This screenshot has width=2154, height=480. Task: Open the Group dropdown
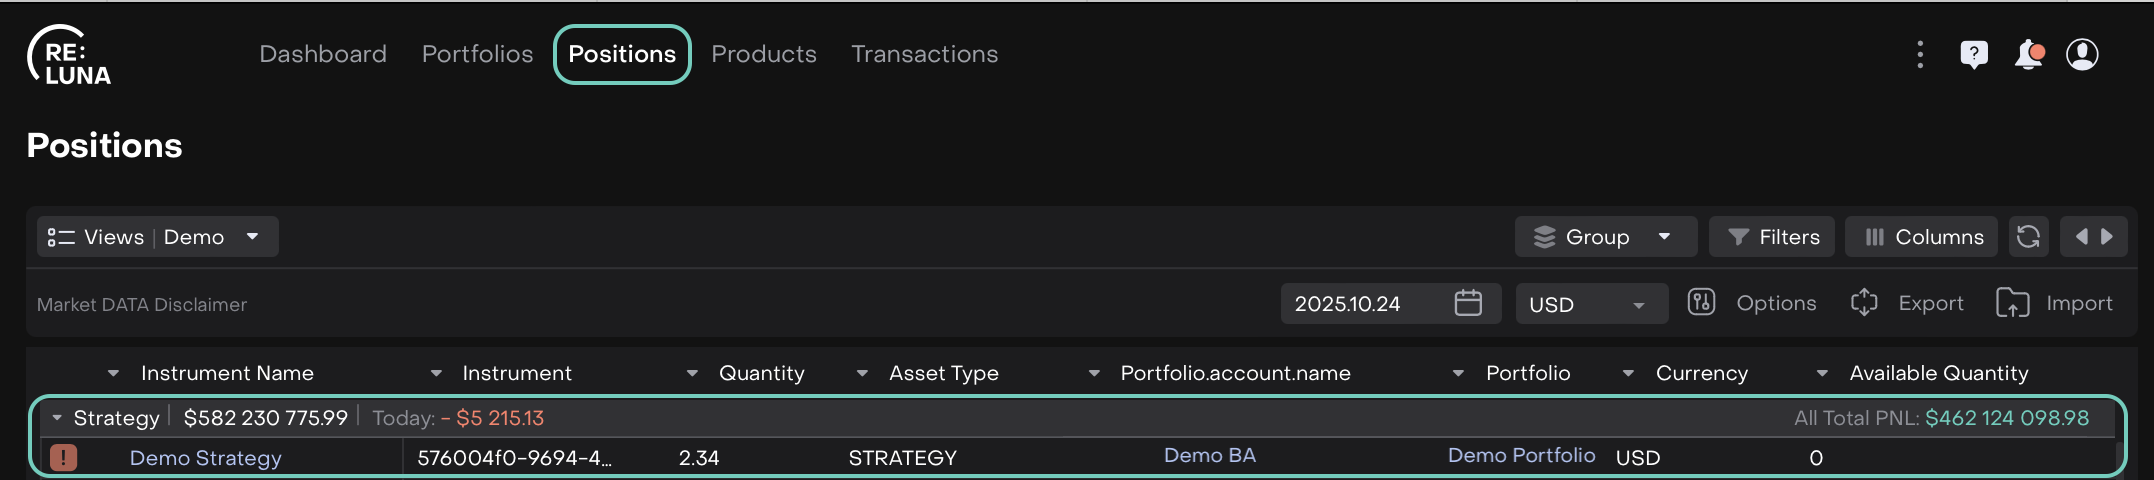point(1605,237)
